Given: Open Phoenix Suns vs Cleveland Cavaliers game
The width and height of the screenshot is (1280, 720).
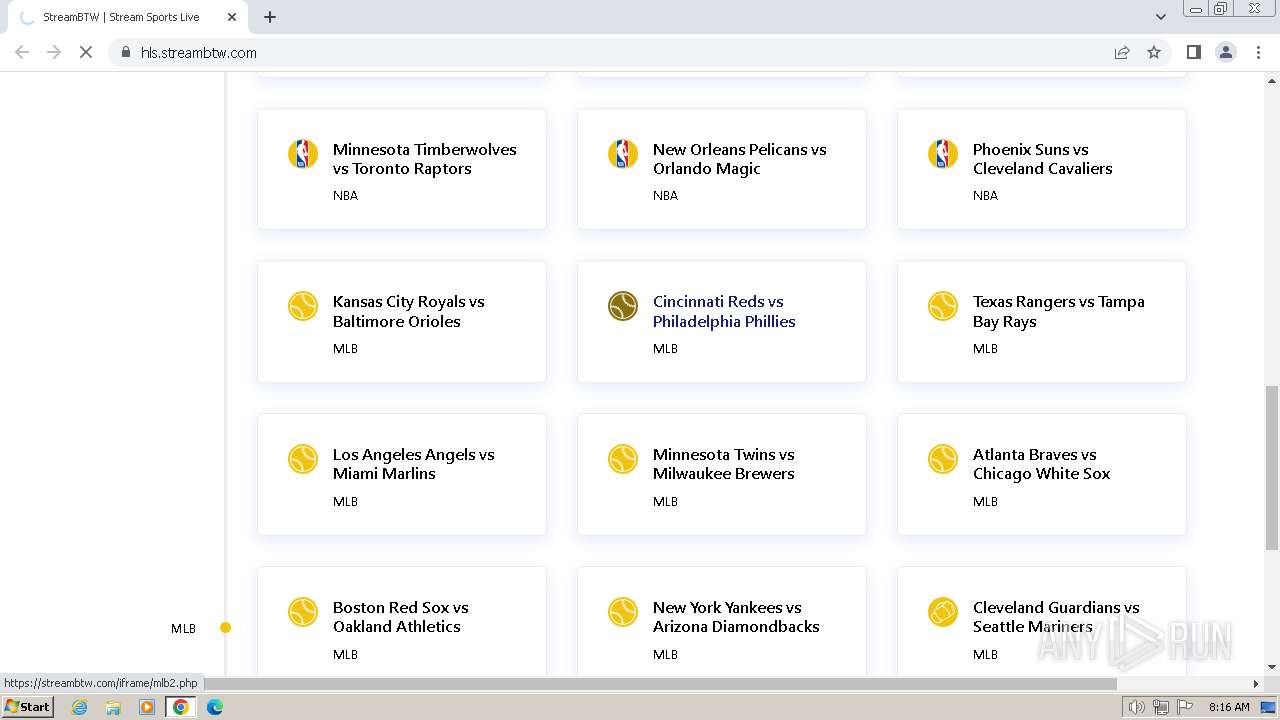Looking at the screenshot, I should pos(1043,159).
